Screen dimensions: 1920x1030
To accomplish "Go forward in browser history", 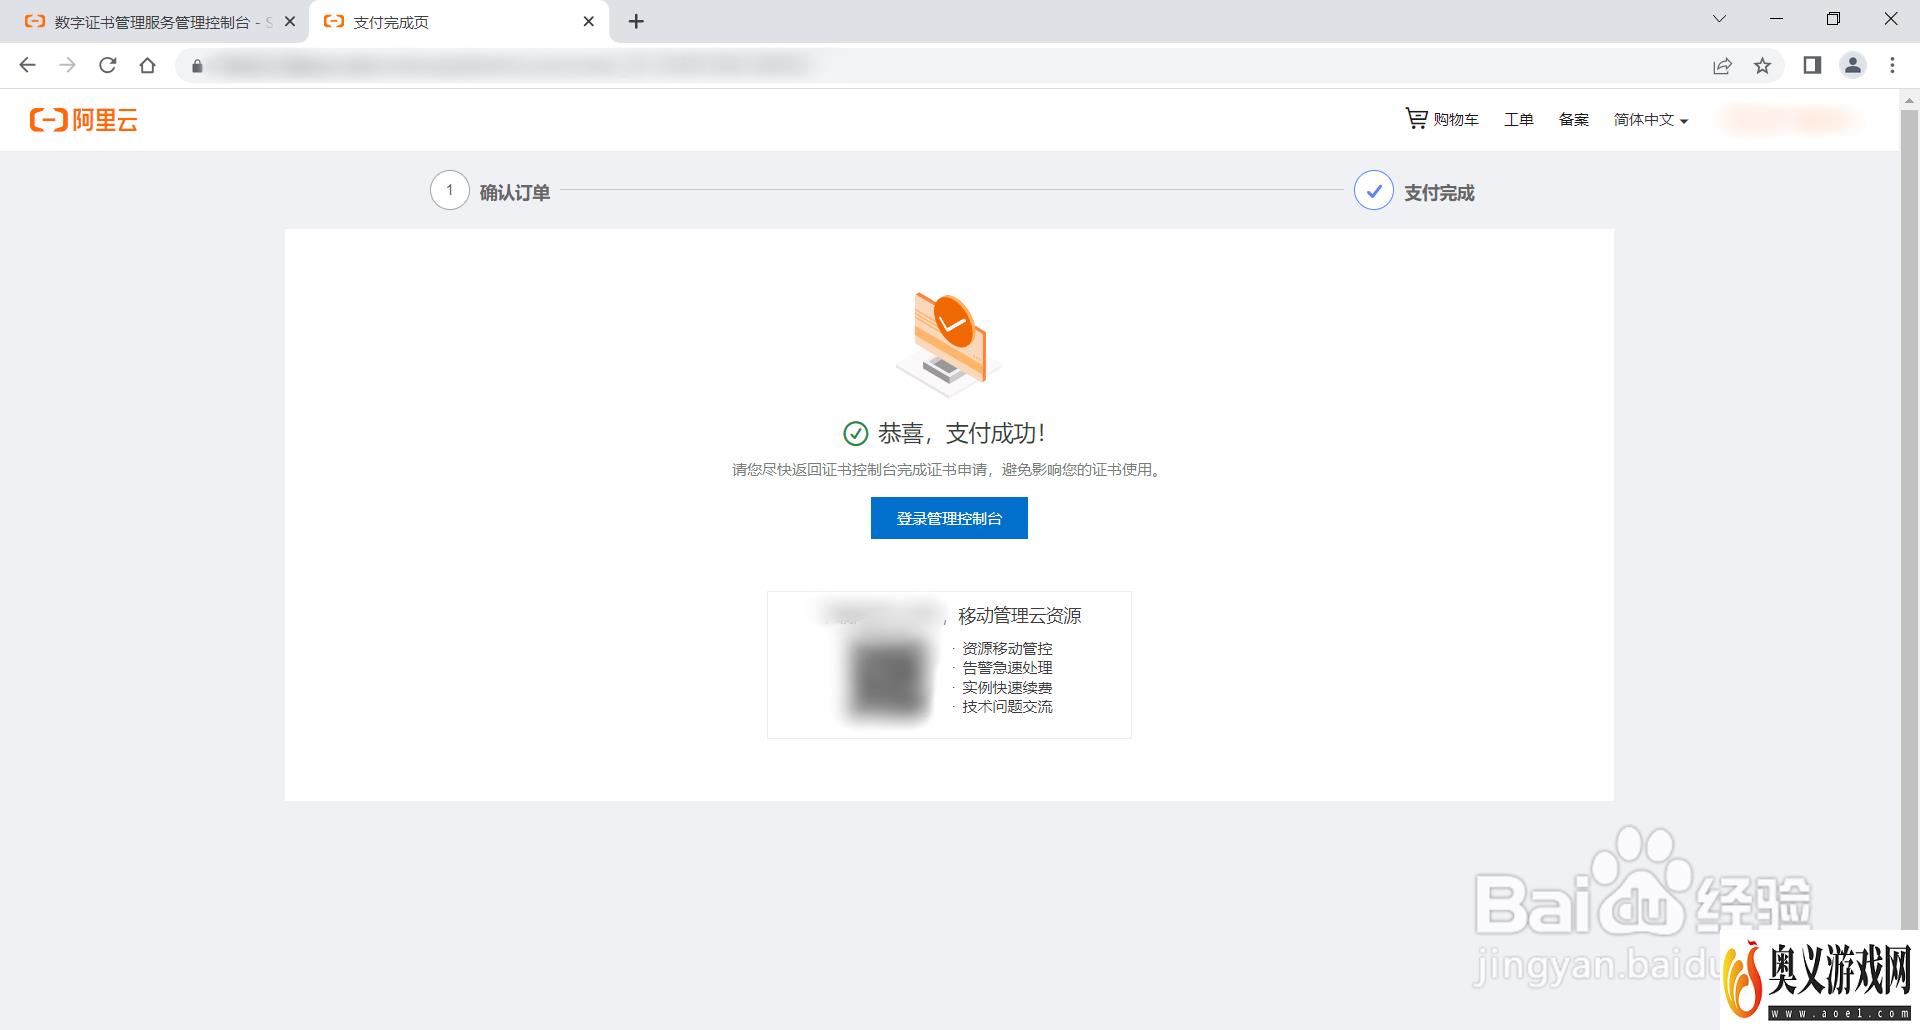I will point(67,65).
